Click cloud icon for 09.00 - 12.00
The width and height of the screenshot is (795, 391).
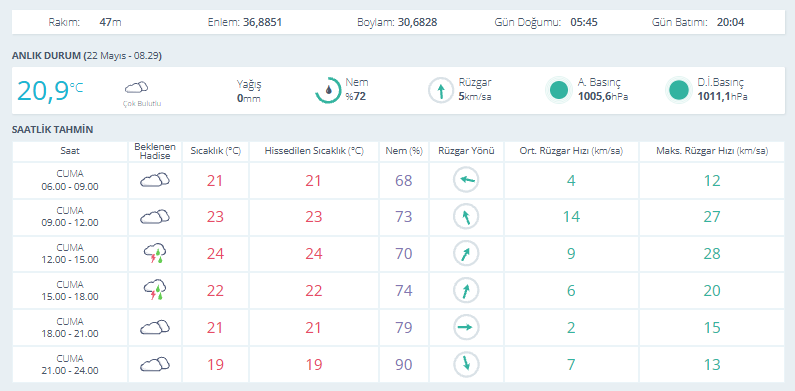click(155, 217)
